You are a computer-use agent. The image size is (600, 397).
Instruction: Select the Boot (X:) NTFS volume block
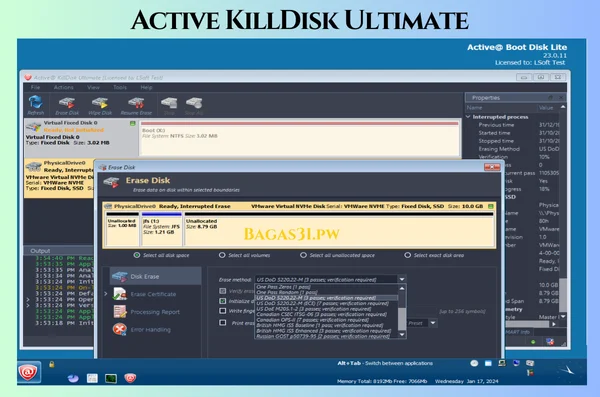point(300,138)
